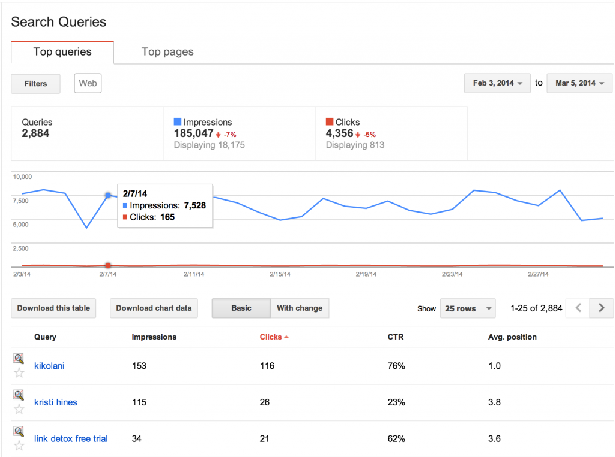Click the red Clicks legend square
615x457 pixels.
(x=329, y=122)
